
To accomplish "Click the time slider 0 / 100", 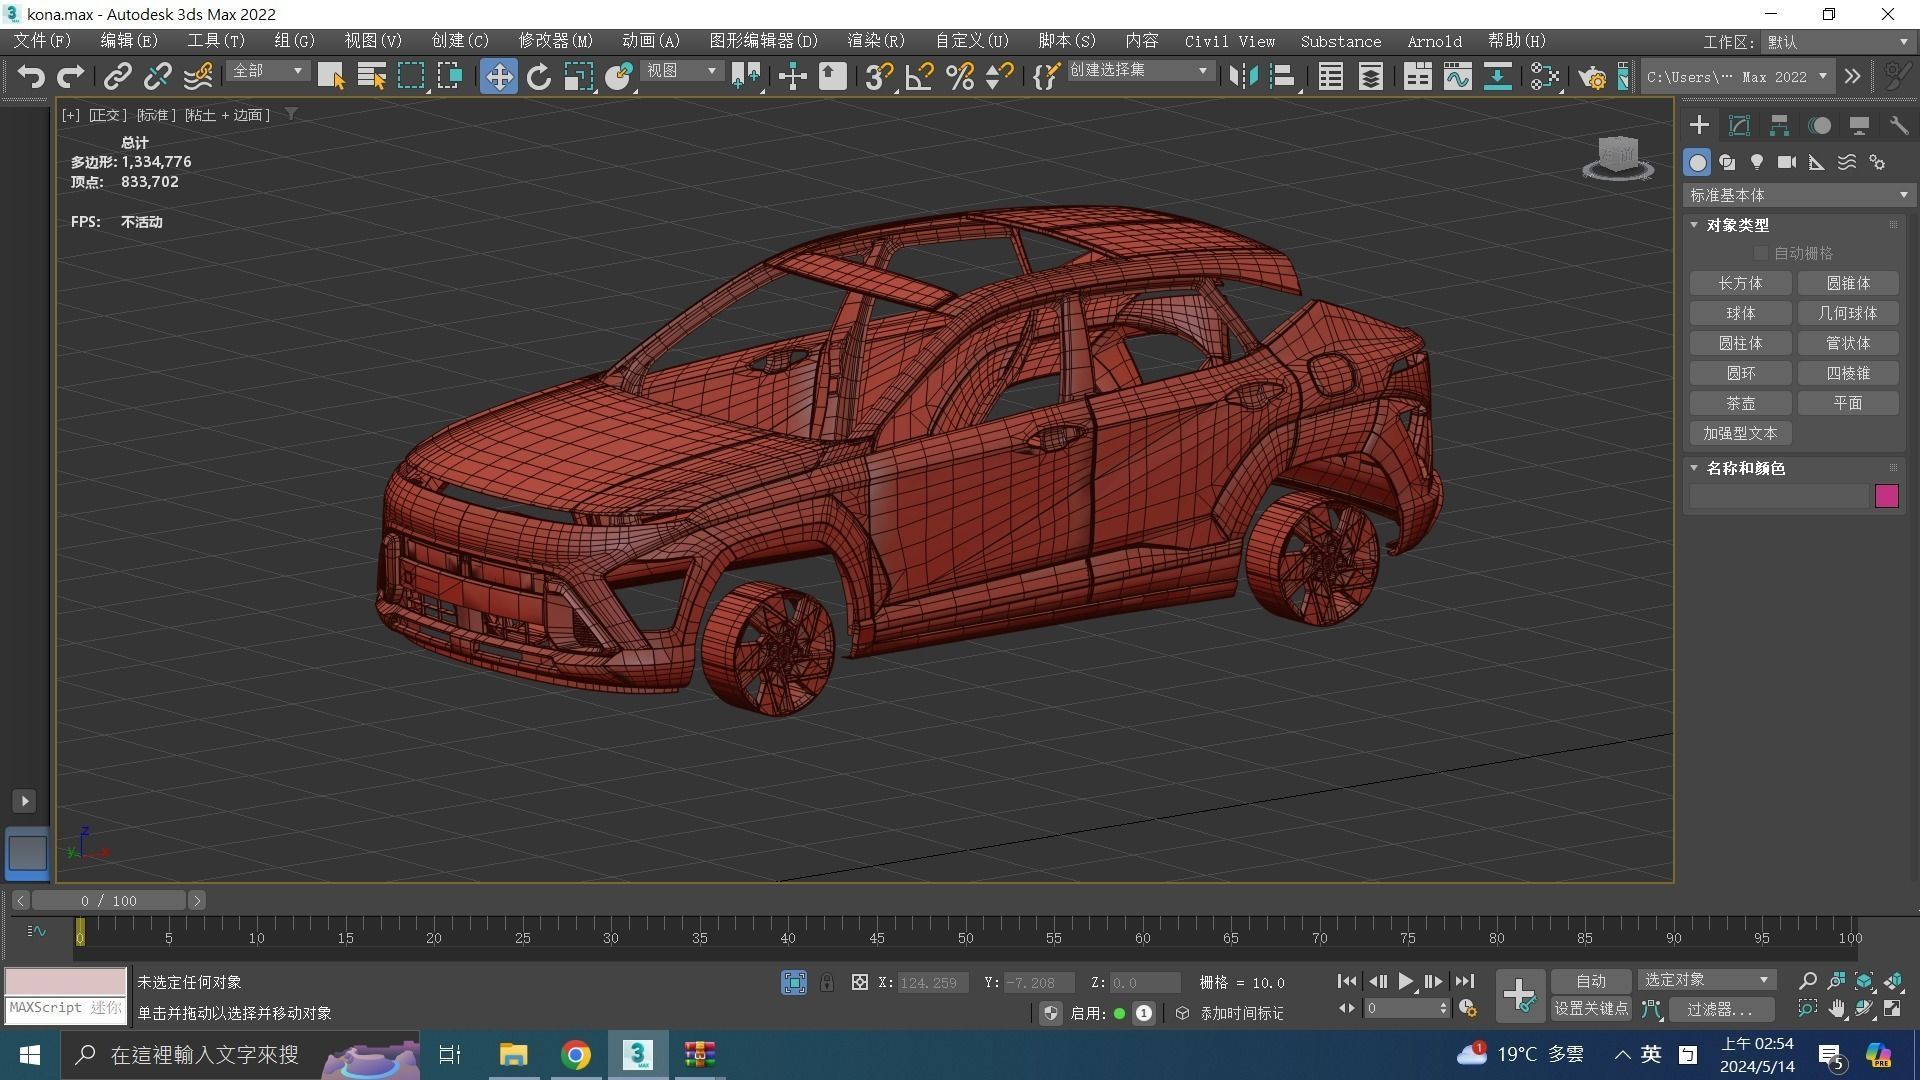I will [x=109, y=901].
